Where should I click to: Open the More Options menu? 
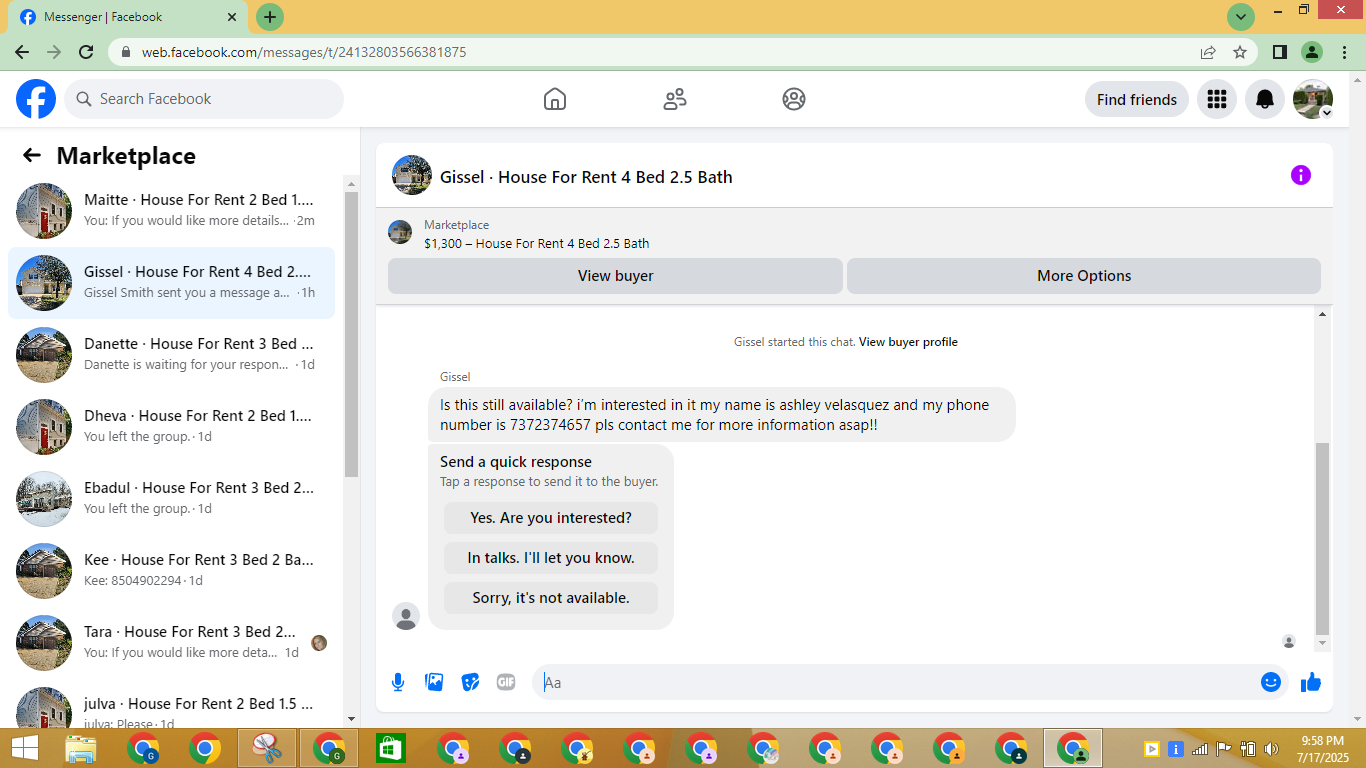(x=1084, y=276)
